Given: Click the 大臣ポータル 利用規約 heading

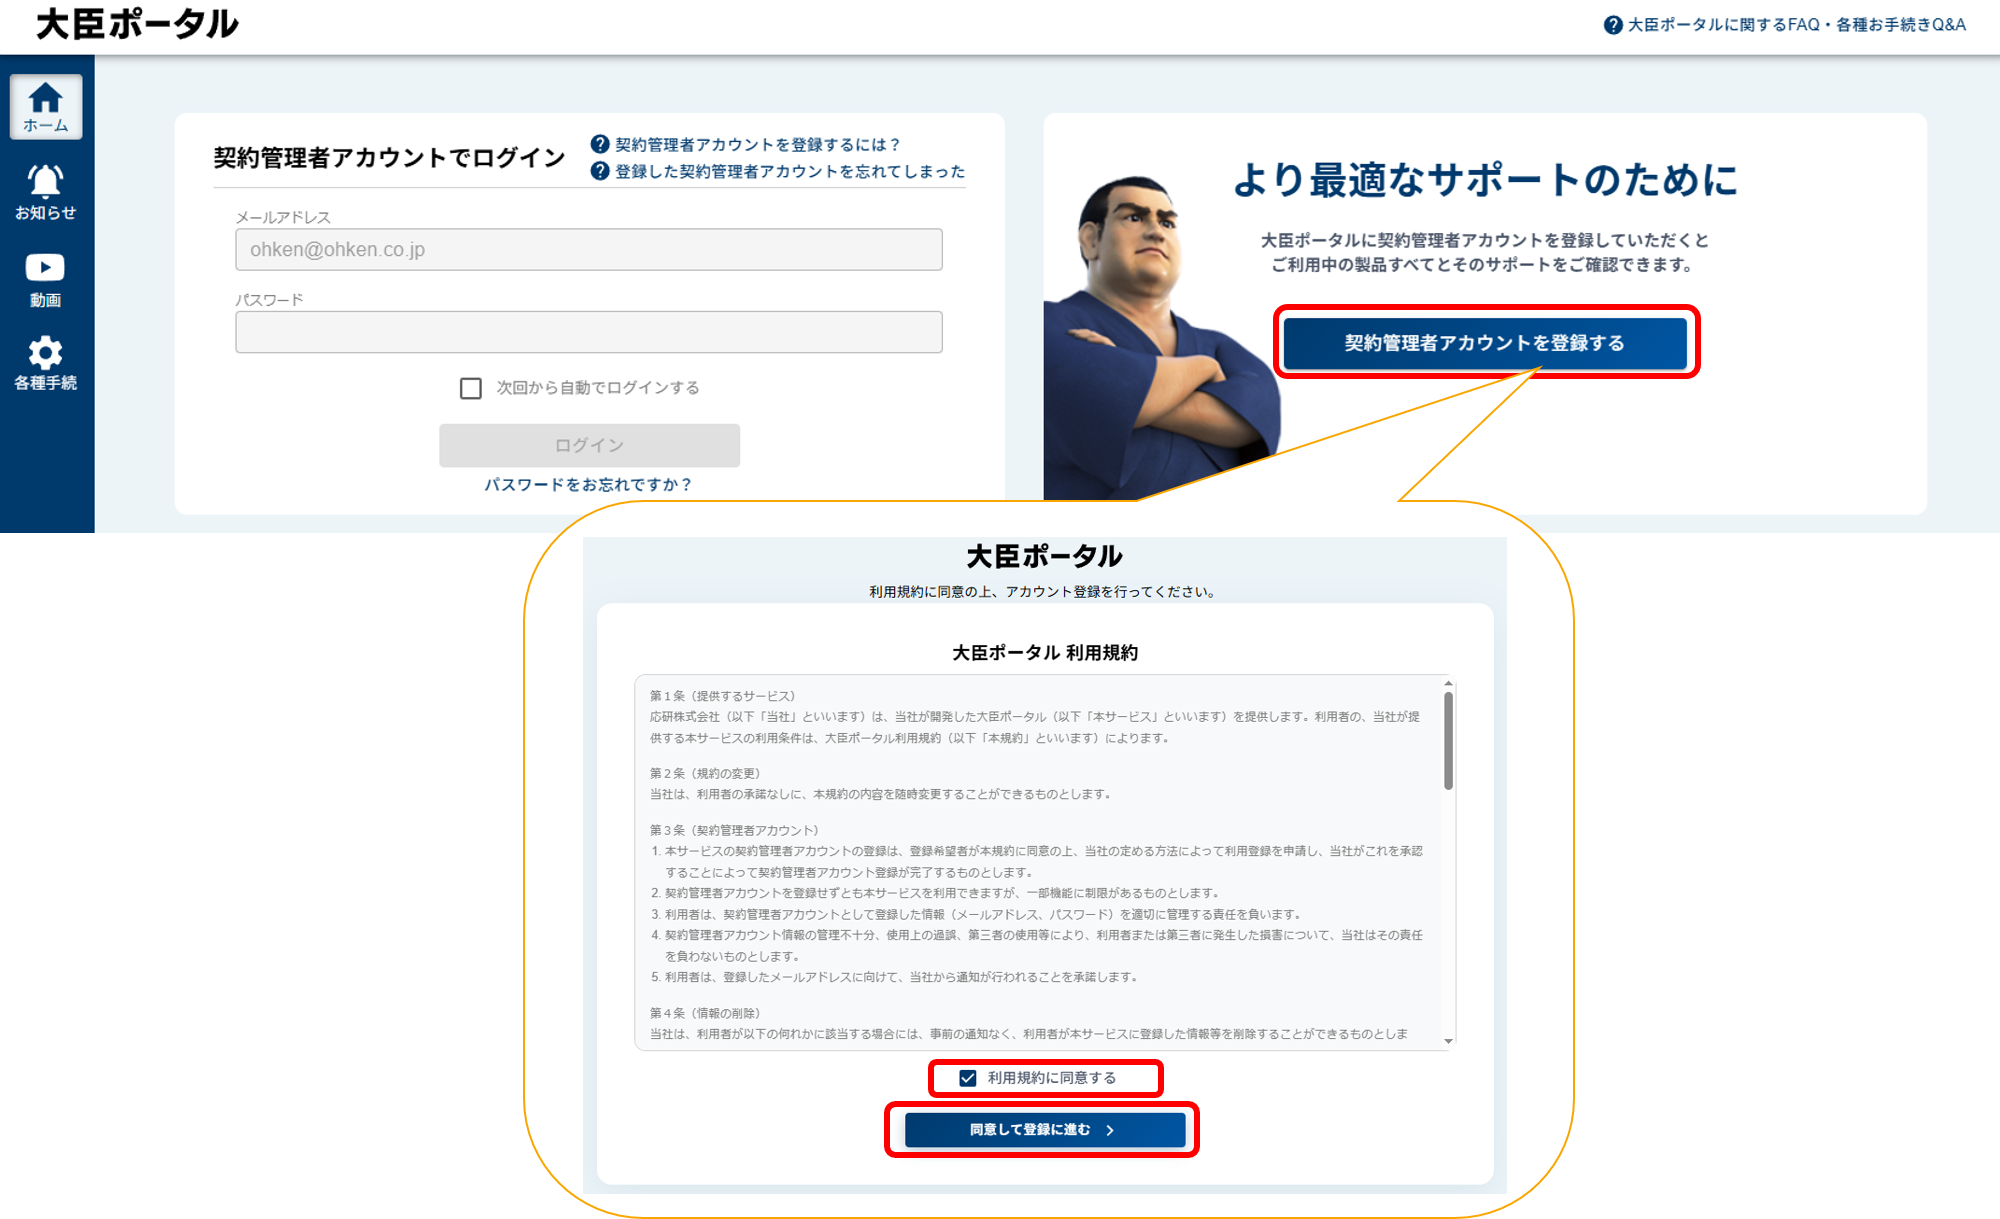Looking at the screenshot, I should (1045, 653).
